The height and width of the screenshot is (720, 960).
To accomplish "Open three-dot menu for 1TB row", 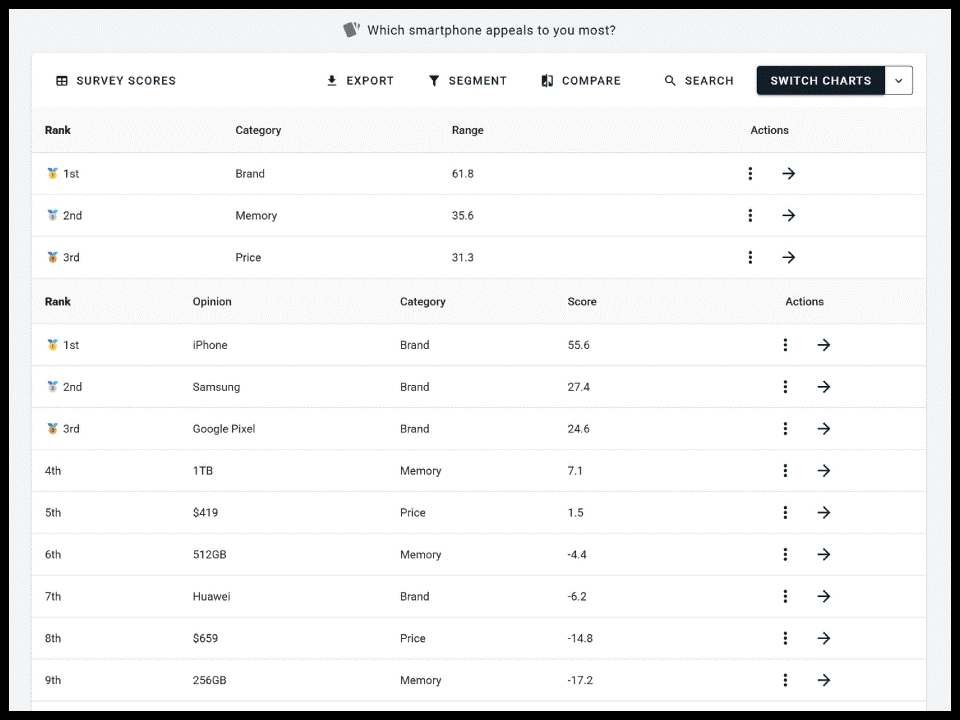I will (x=785, y=470).
